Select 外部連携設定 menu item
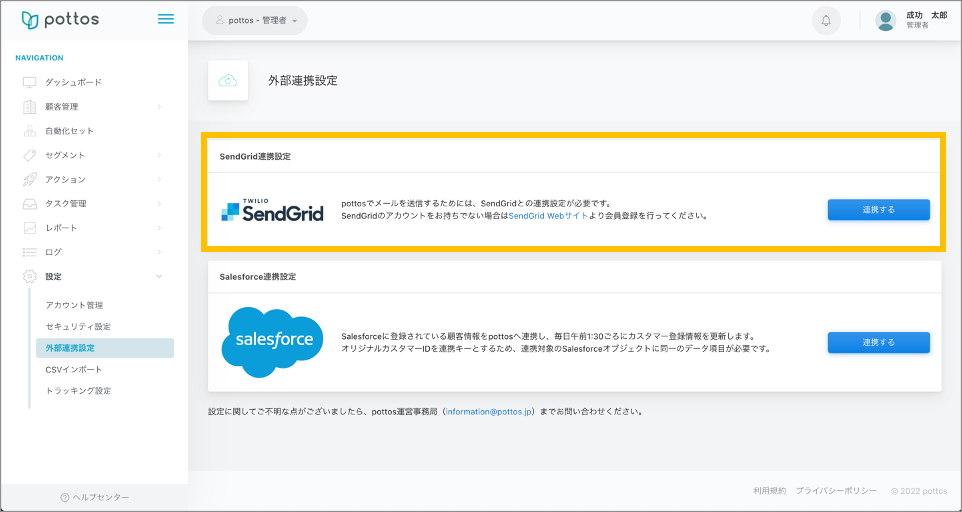Image resolution: width=962 pixels, height=512 pixels. click(x=105, y=348)
